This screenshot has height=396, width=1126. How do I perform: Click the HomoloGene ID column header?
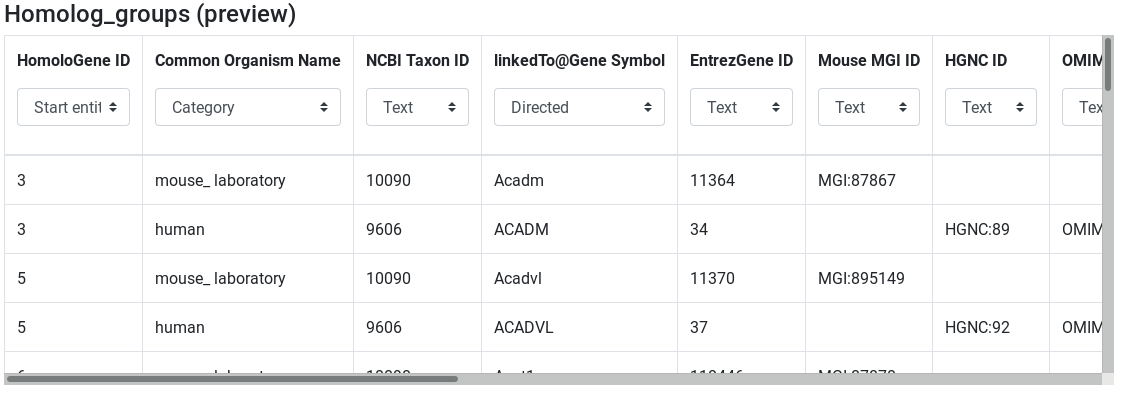73,60
